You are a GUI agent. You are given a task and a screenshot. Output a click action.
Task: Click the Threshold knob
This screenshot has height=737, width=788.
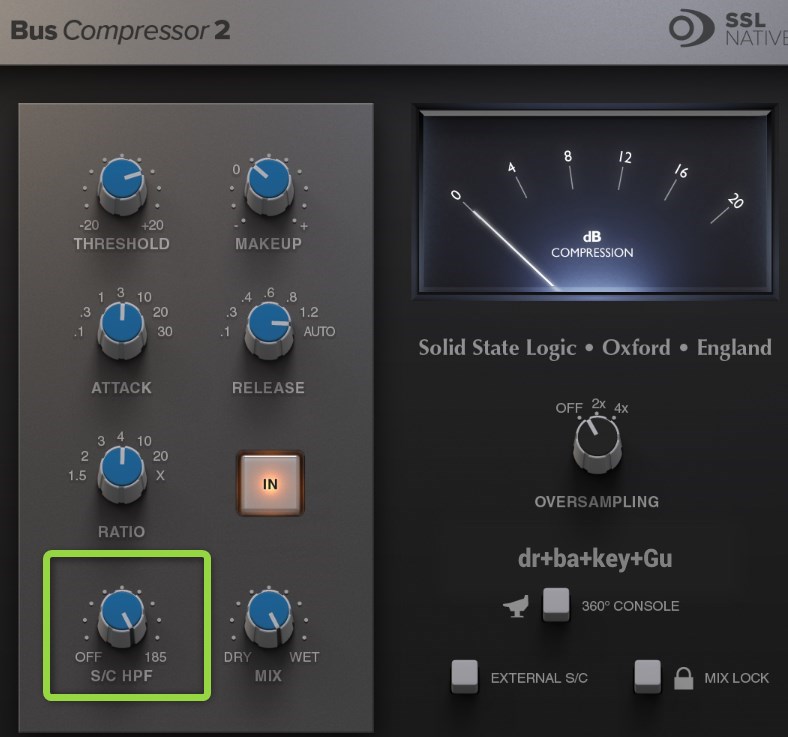(121, 183)
